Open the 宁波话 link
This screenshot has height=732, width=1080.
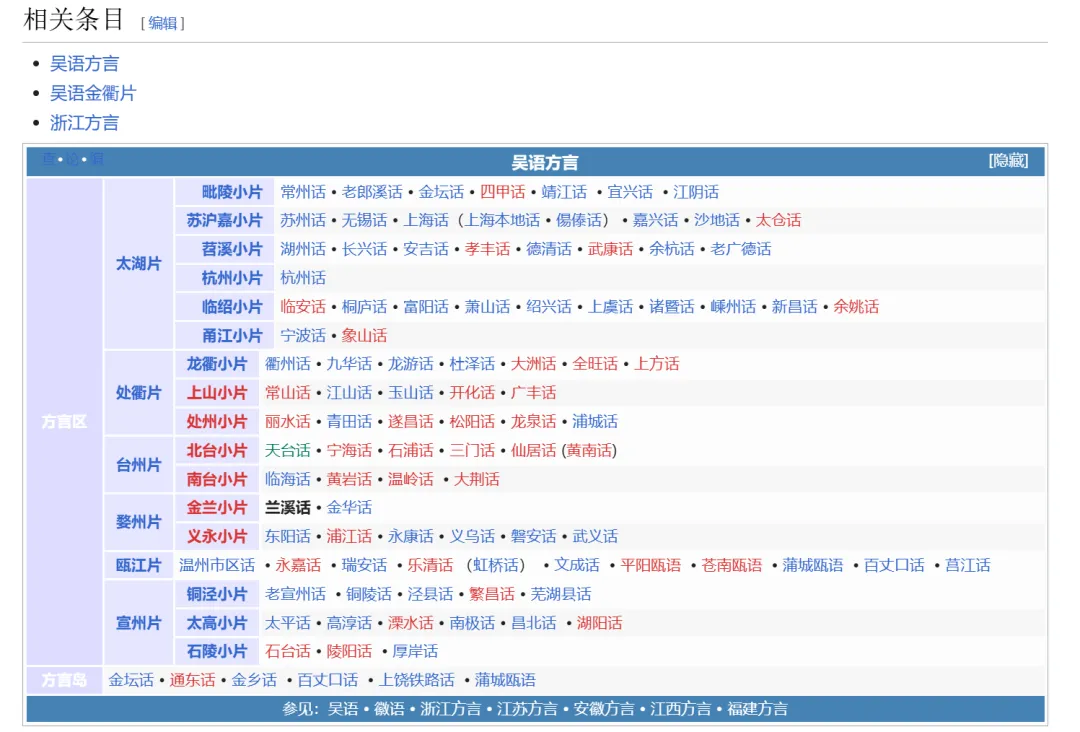click(x=303, y=336)
